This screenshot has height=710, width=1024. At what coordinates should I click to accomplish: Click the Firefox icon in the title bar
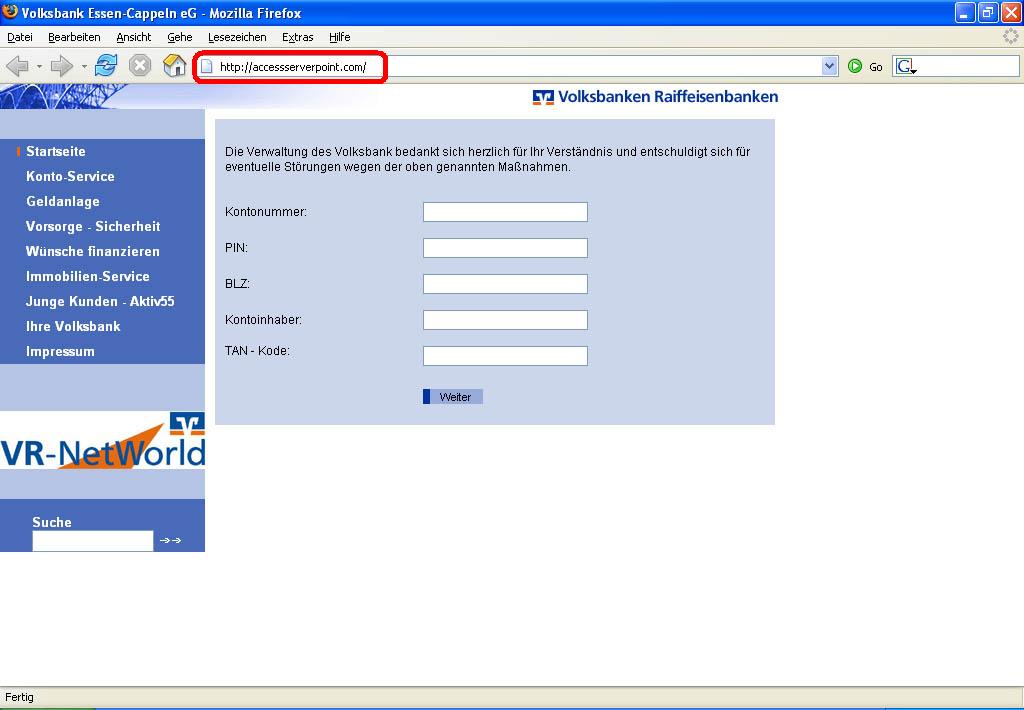[x=10, y=12]
